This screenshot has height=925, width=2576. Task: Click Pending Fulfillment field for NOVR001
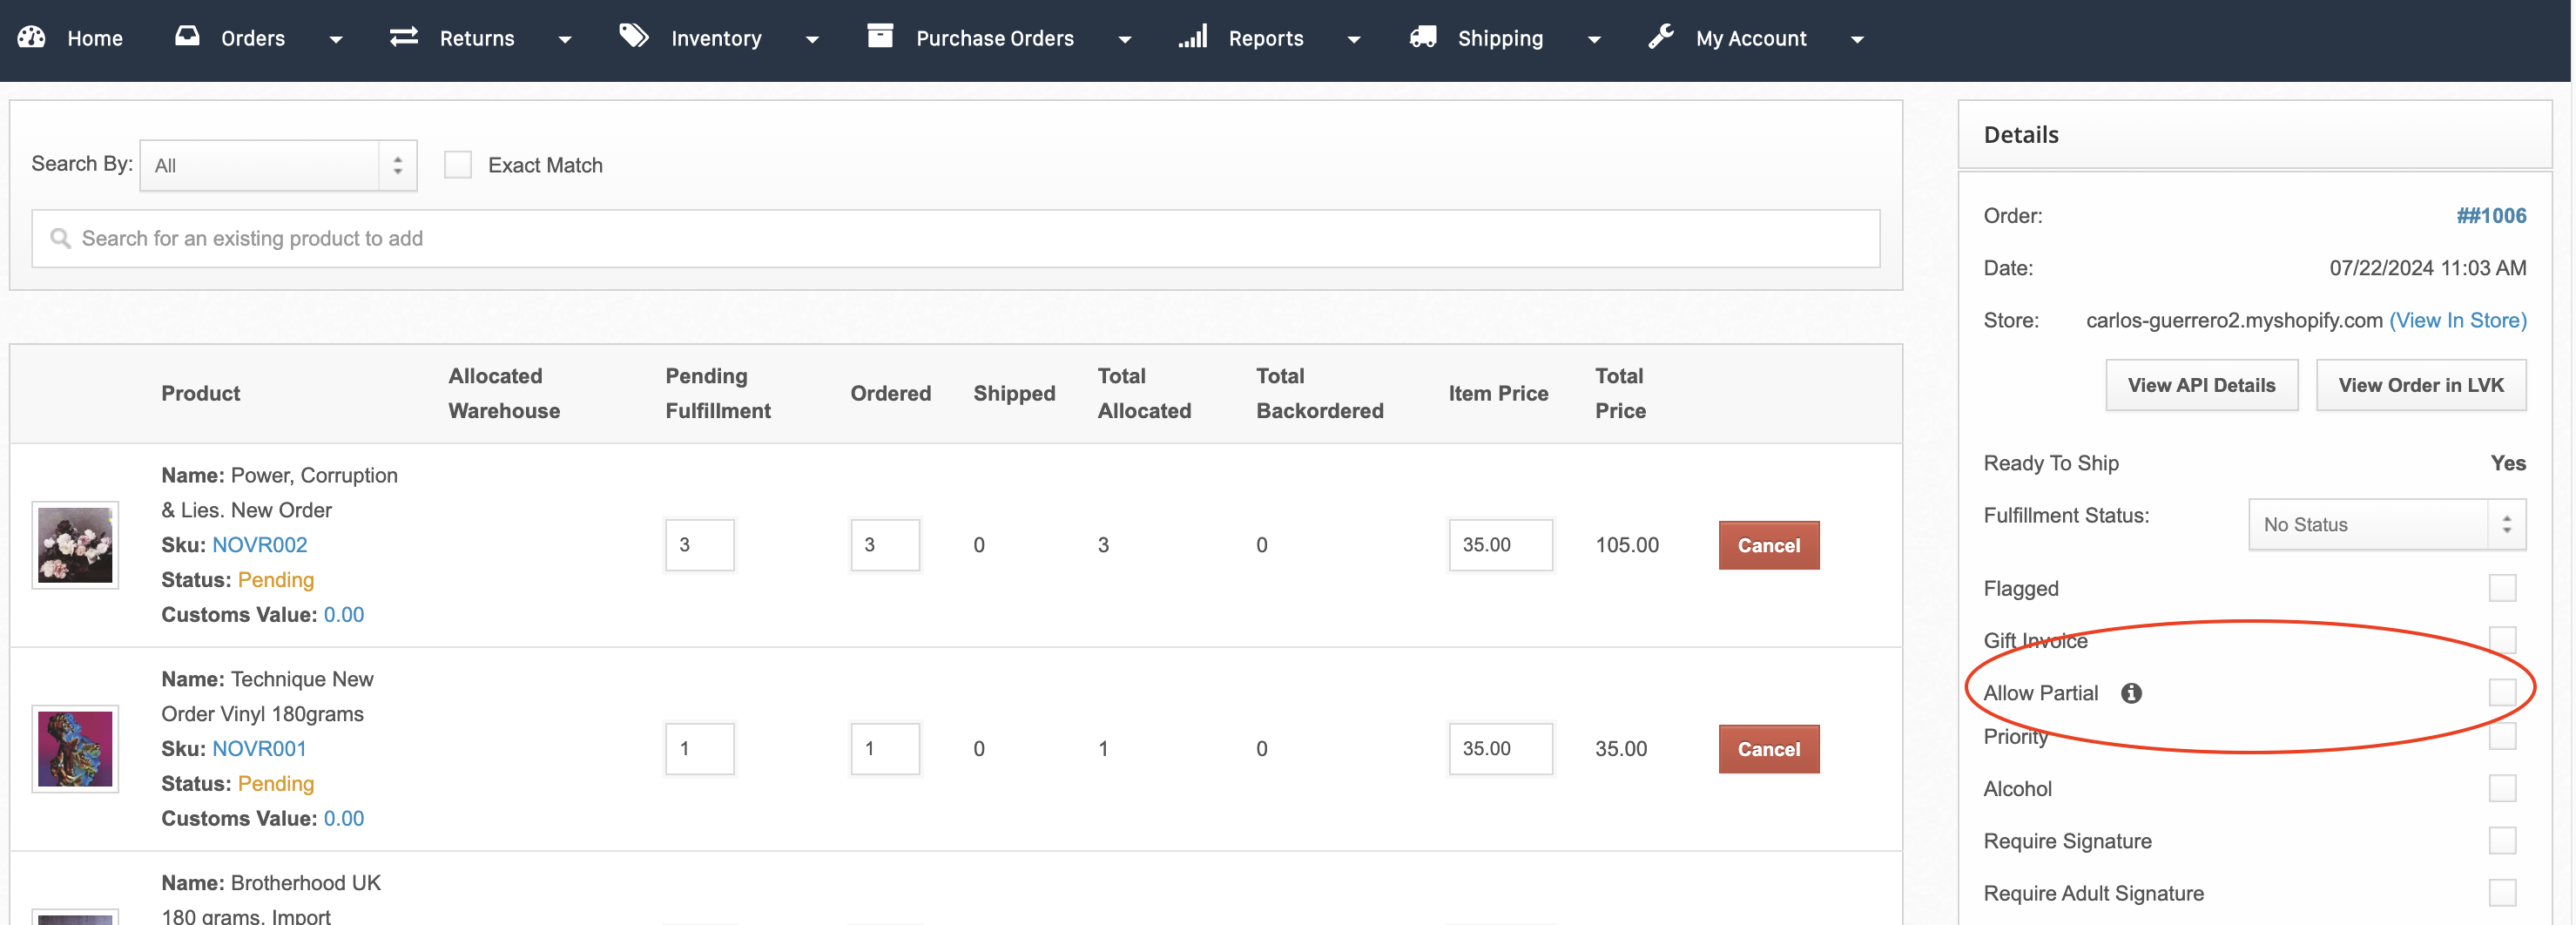699,749
